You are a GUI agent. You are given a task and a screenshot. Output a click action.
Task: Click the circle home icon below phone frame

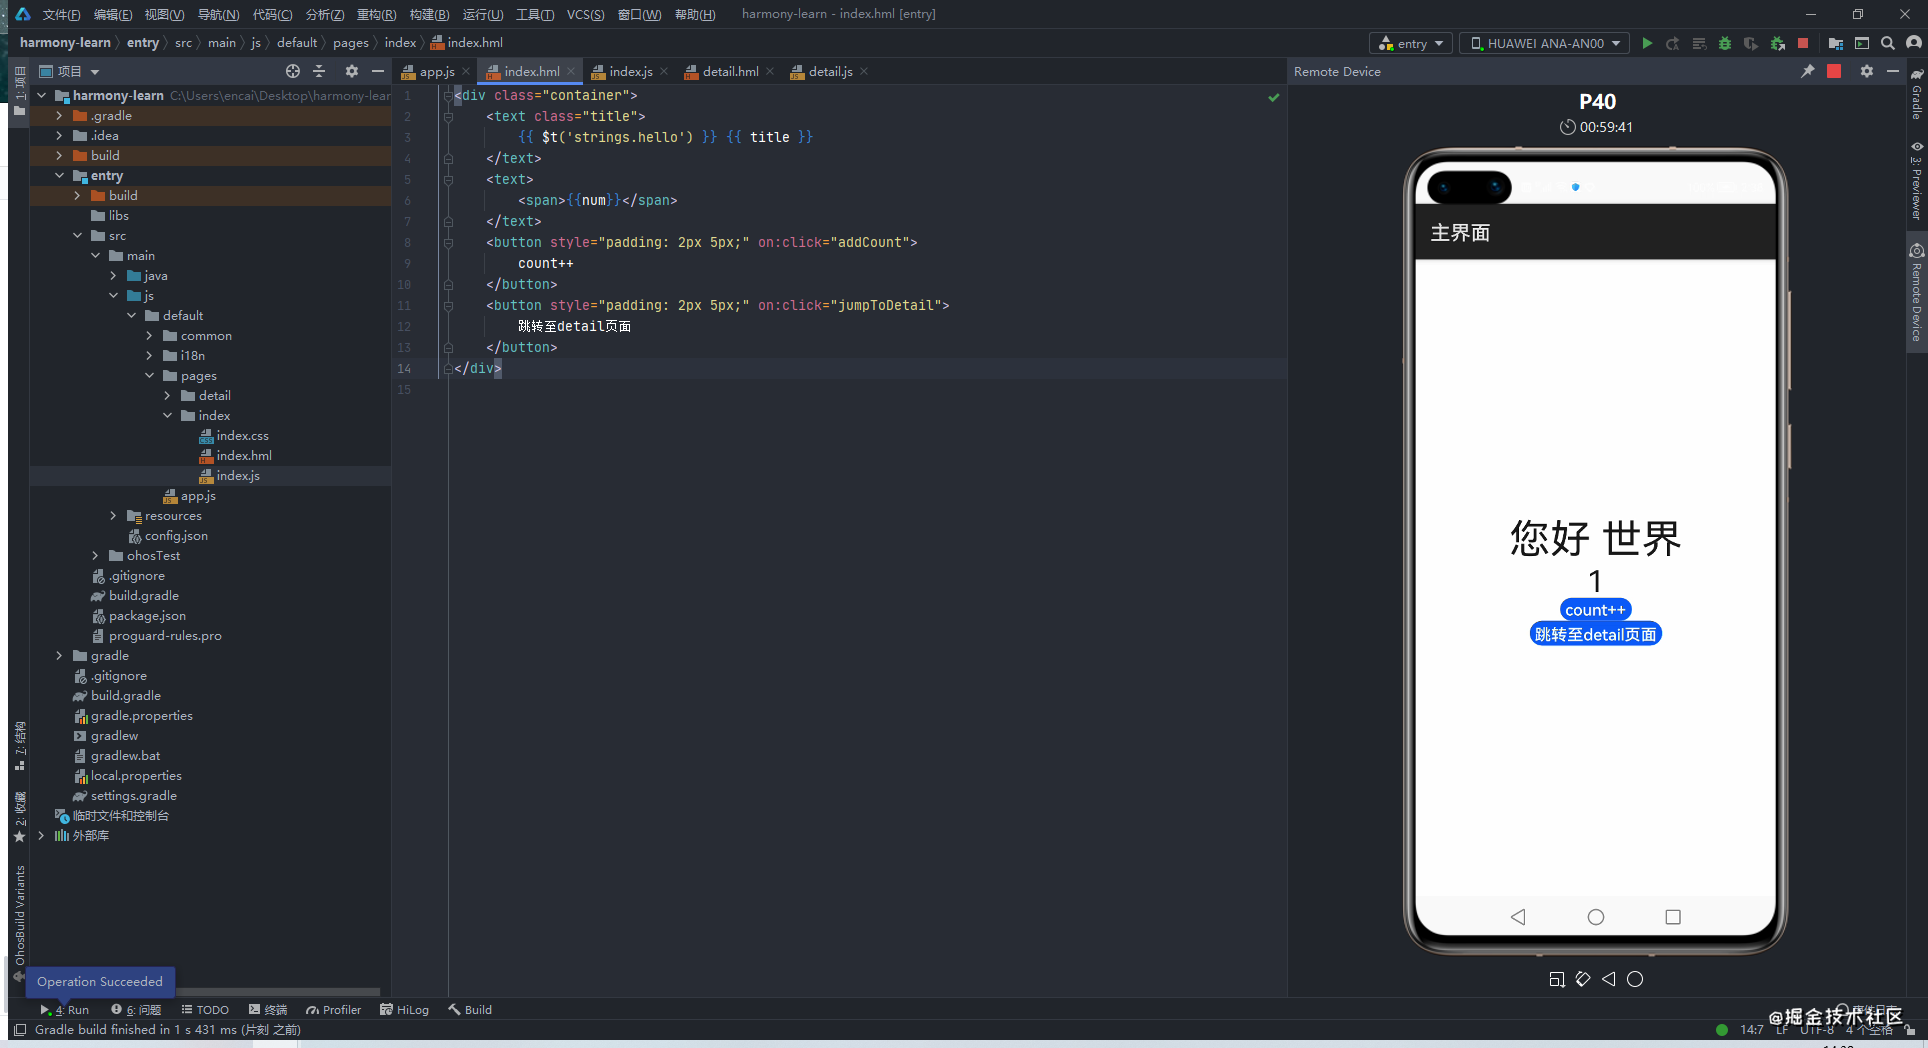(1635, 979)
